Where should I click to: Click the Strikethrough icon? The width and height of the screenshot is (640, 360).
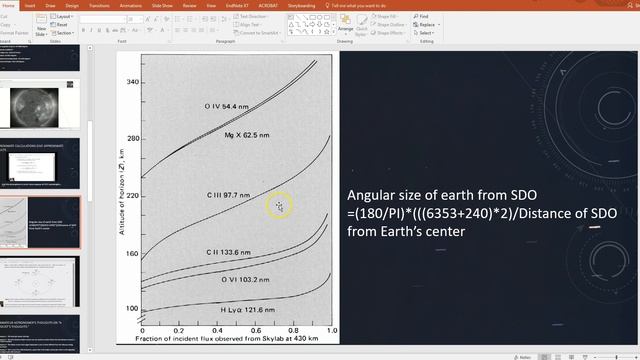pos(115,30)
